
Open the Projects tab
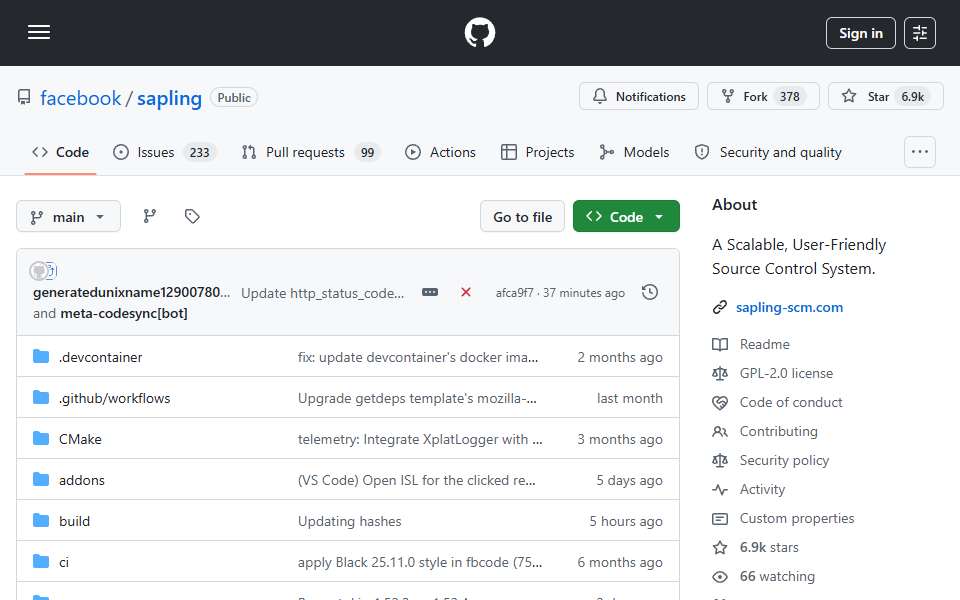(x=538, y=152)
